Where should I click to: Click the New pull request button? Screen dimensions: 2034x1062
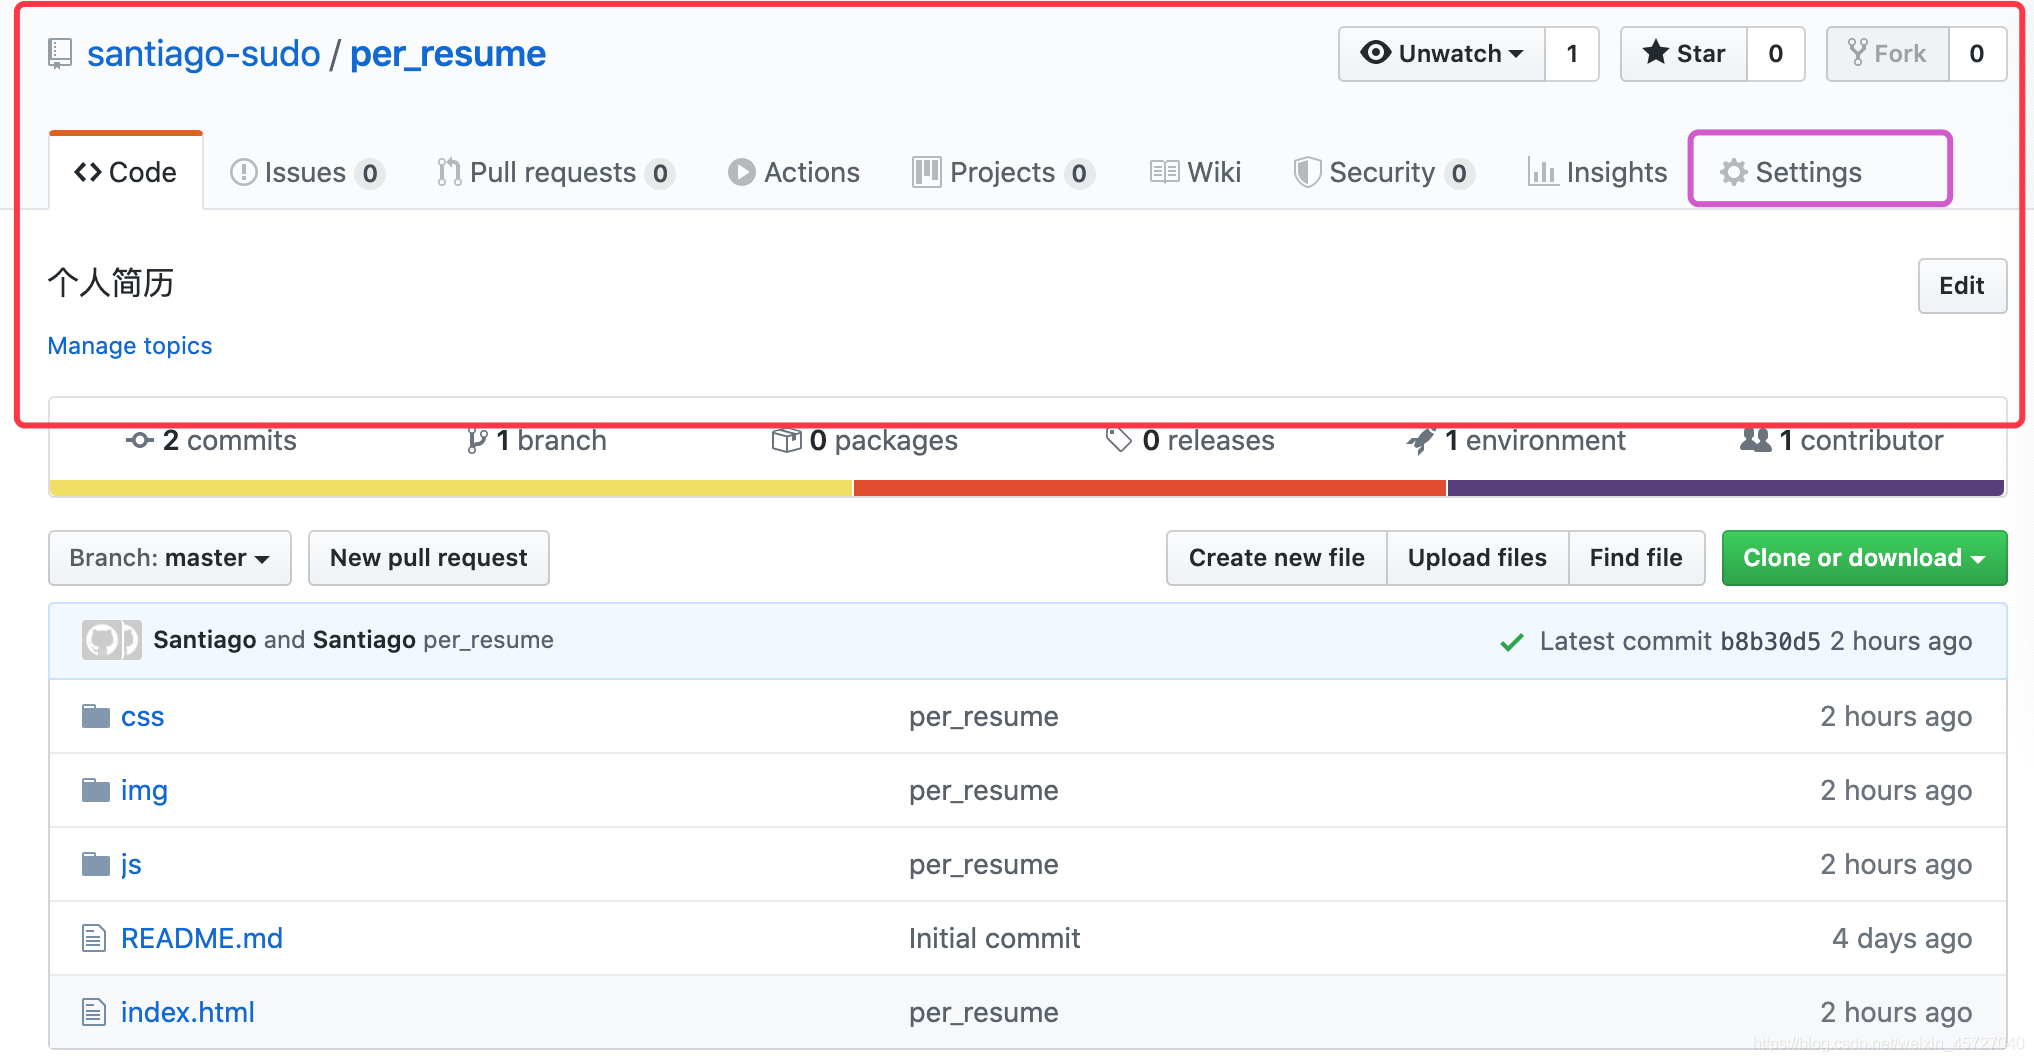(x=429, y=558)
